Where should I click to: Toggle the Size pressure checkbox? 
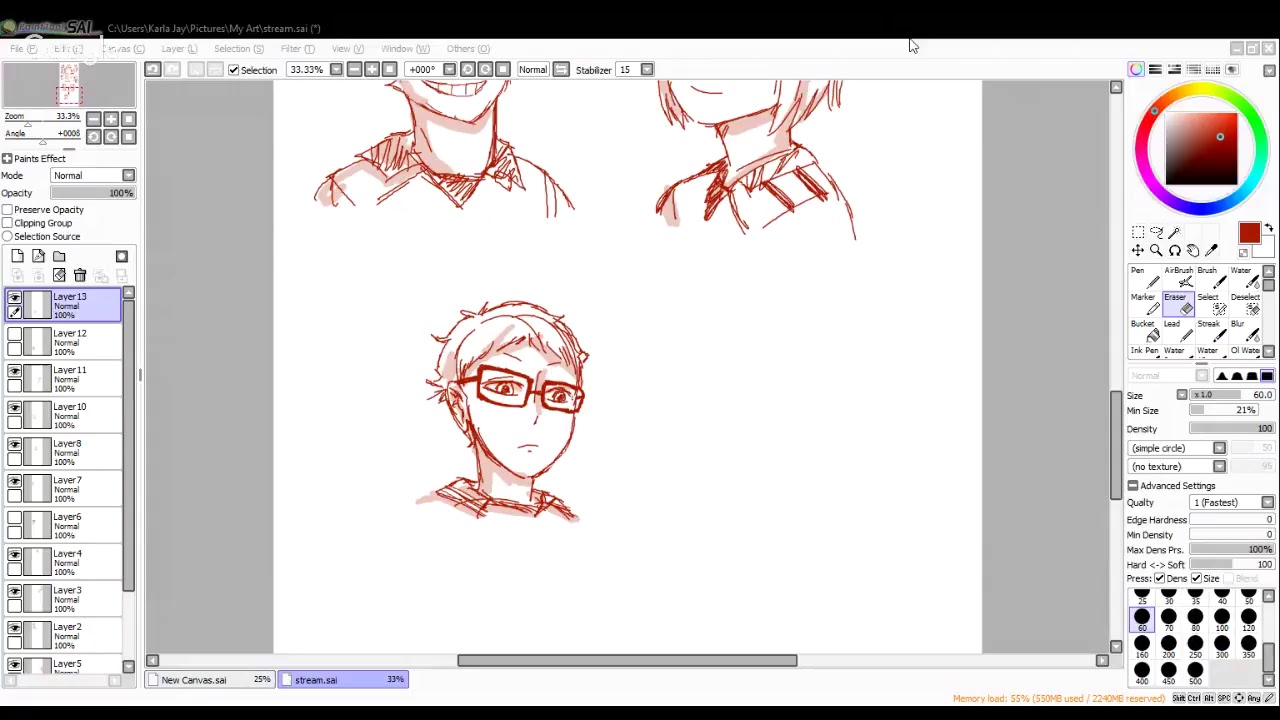1196,579
